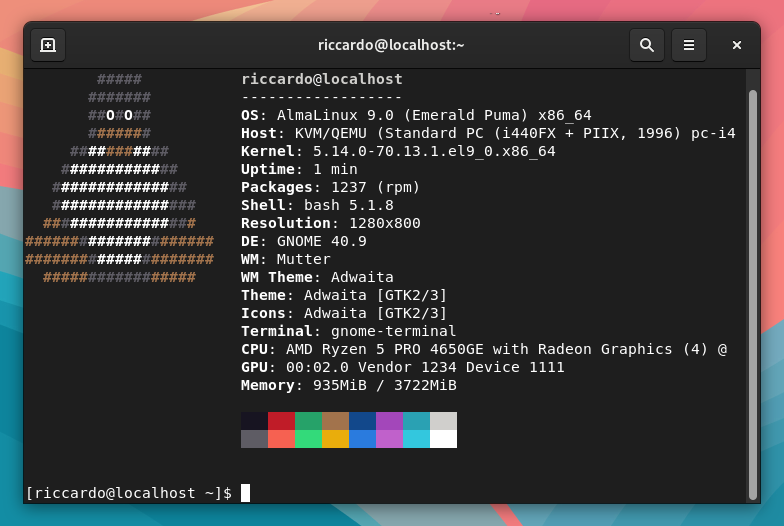784x526 pixels.
Task: Click the dark purple color block
Action: pyautogui.click(x=390, y=421)
